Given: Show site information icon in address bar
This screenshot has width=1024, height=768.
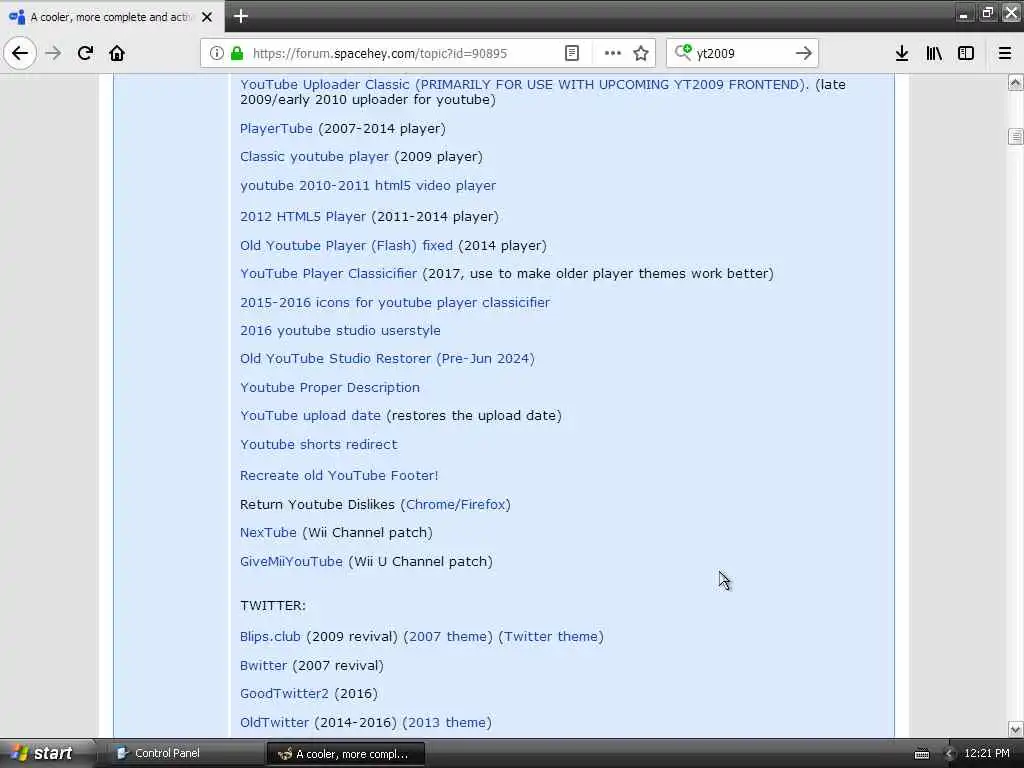Looking at the screenshot, I should click(217, 53).
